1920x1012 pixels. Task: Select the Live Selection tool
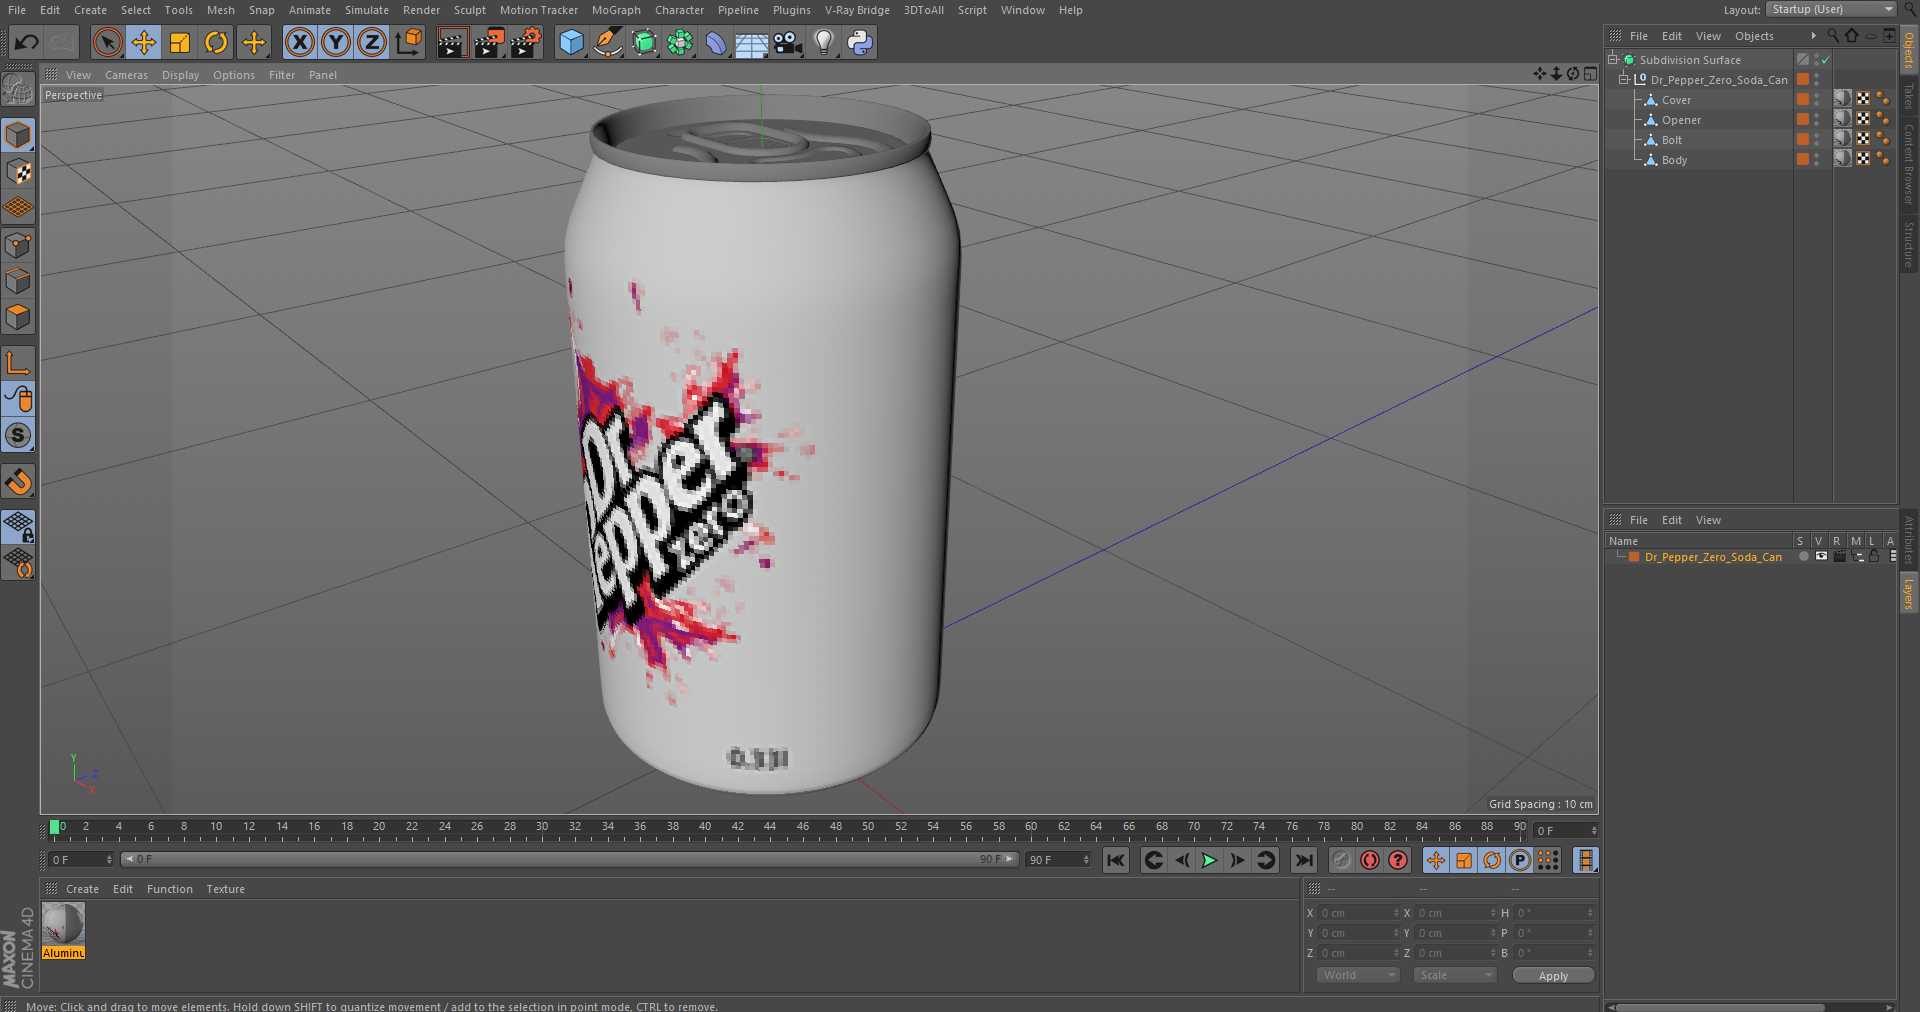tap(107, 42)
